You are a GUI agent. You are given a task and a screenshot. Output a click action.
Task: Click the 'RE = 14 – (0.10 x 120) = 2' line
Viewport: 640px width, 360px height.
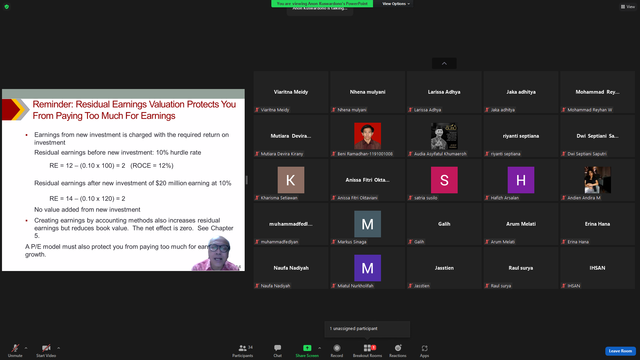tap(87, 199)
